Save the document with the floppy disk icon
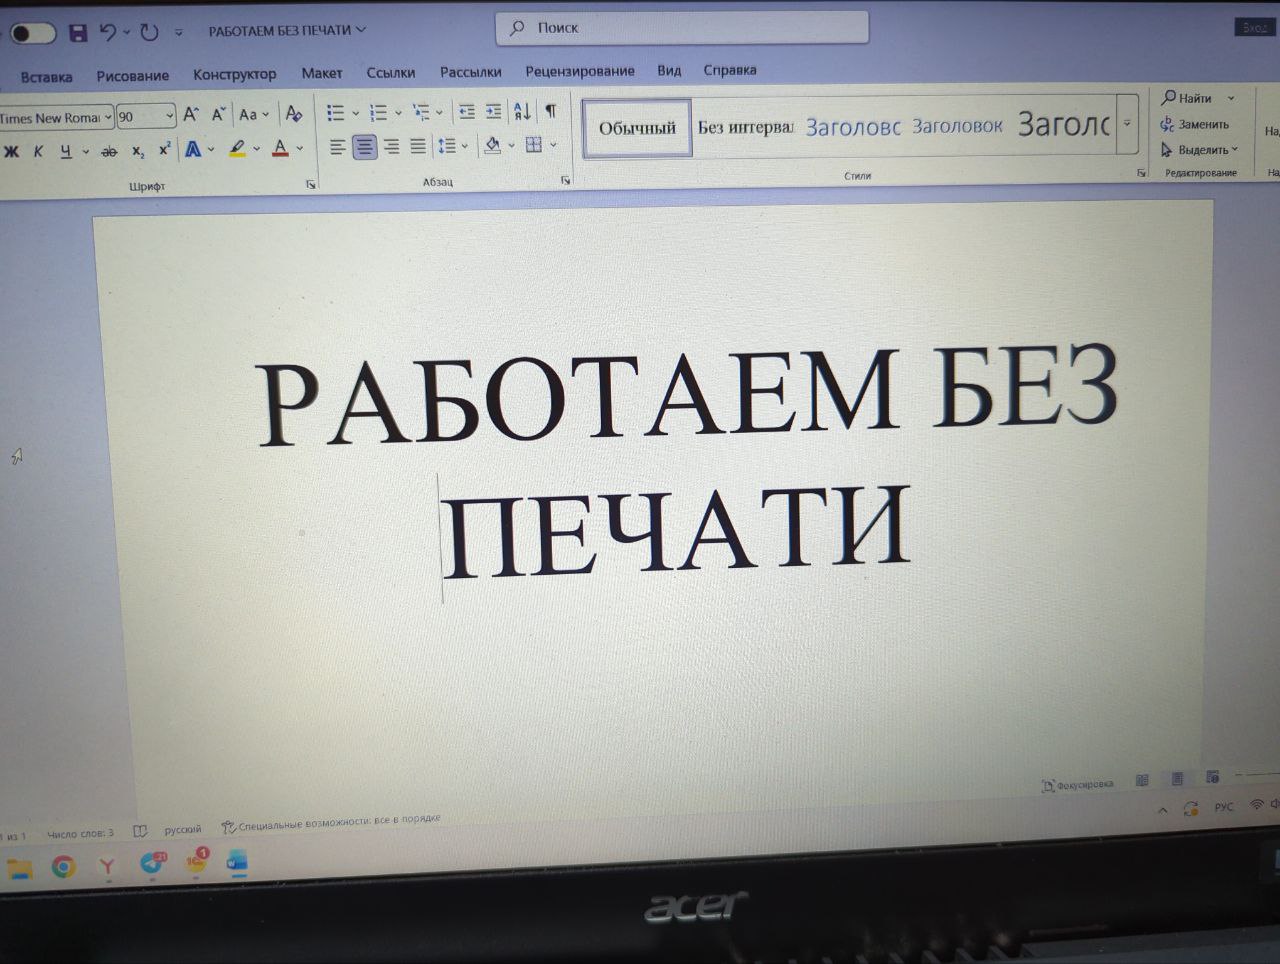 (77, 32)
